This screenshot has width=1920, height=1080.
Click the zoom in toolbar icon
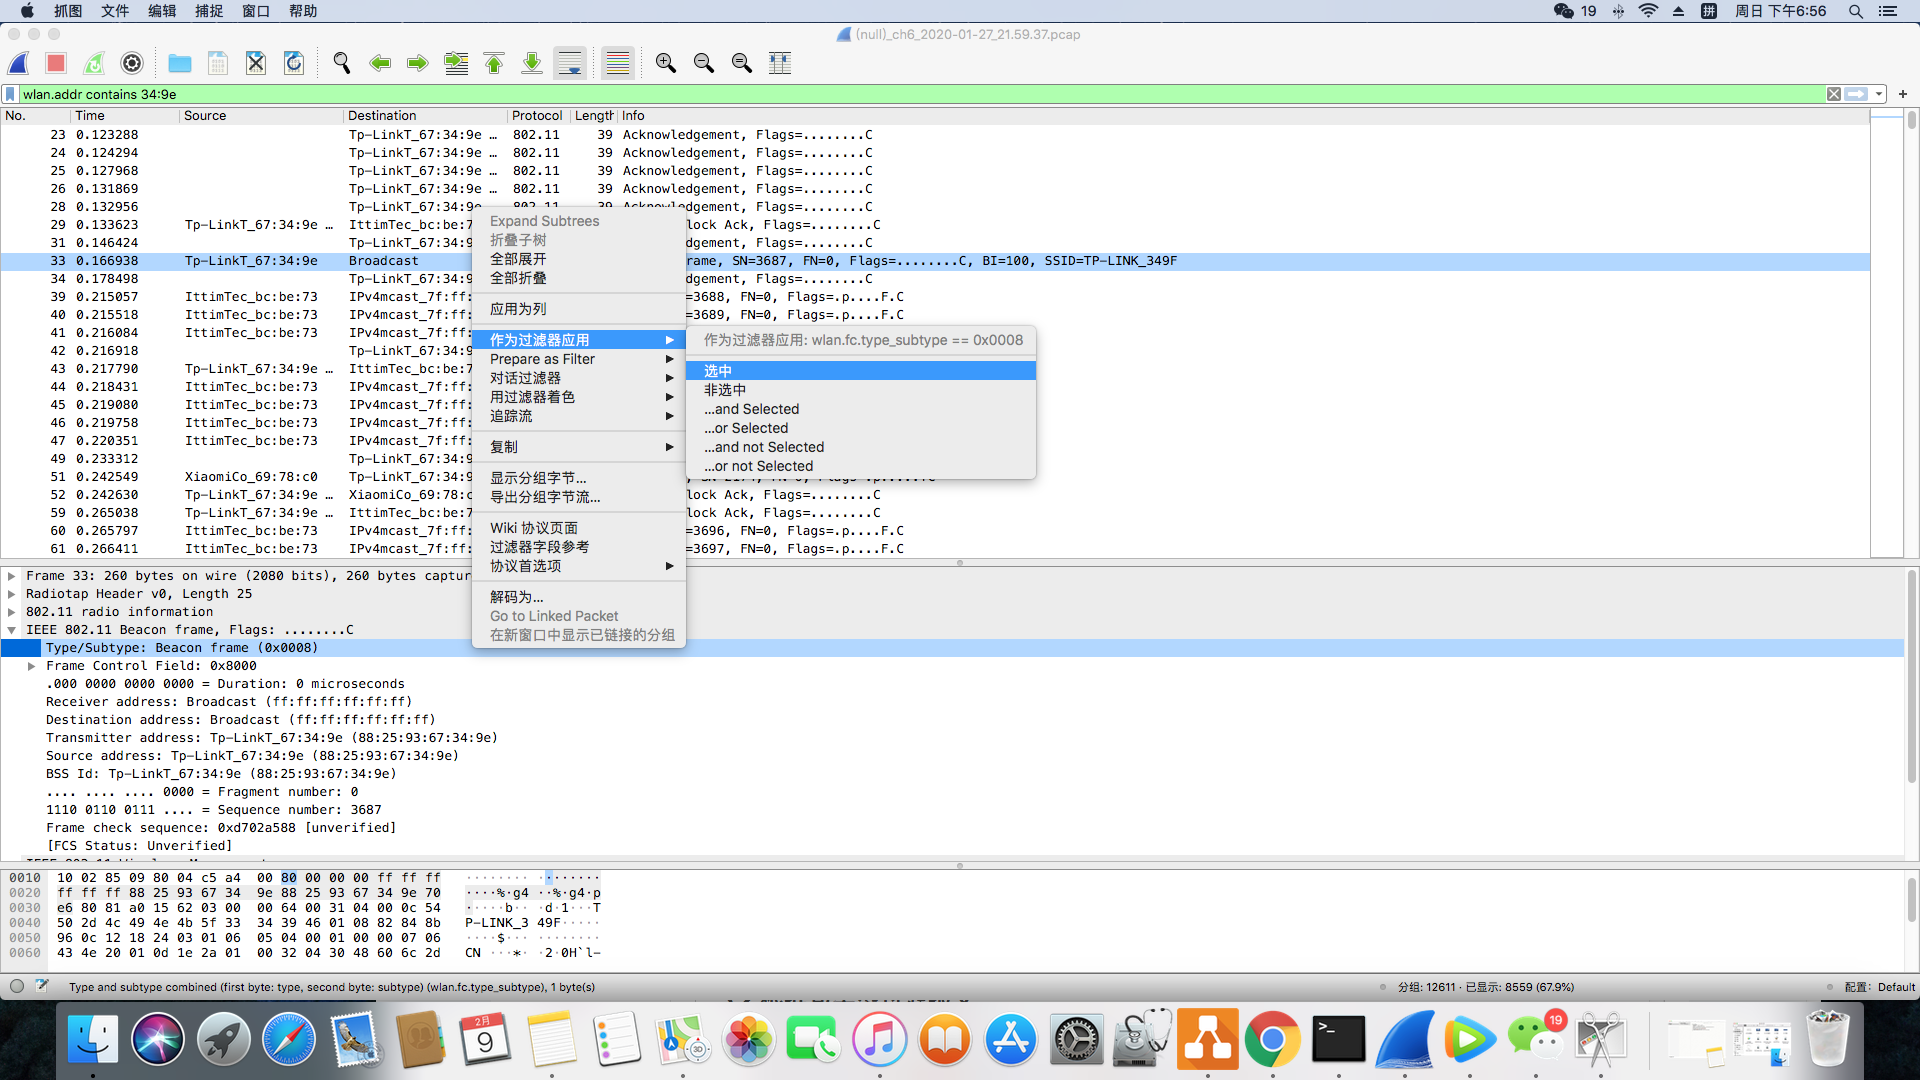666,63
